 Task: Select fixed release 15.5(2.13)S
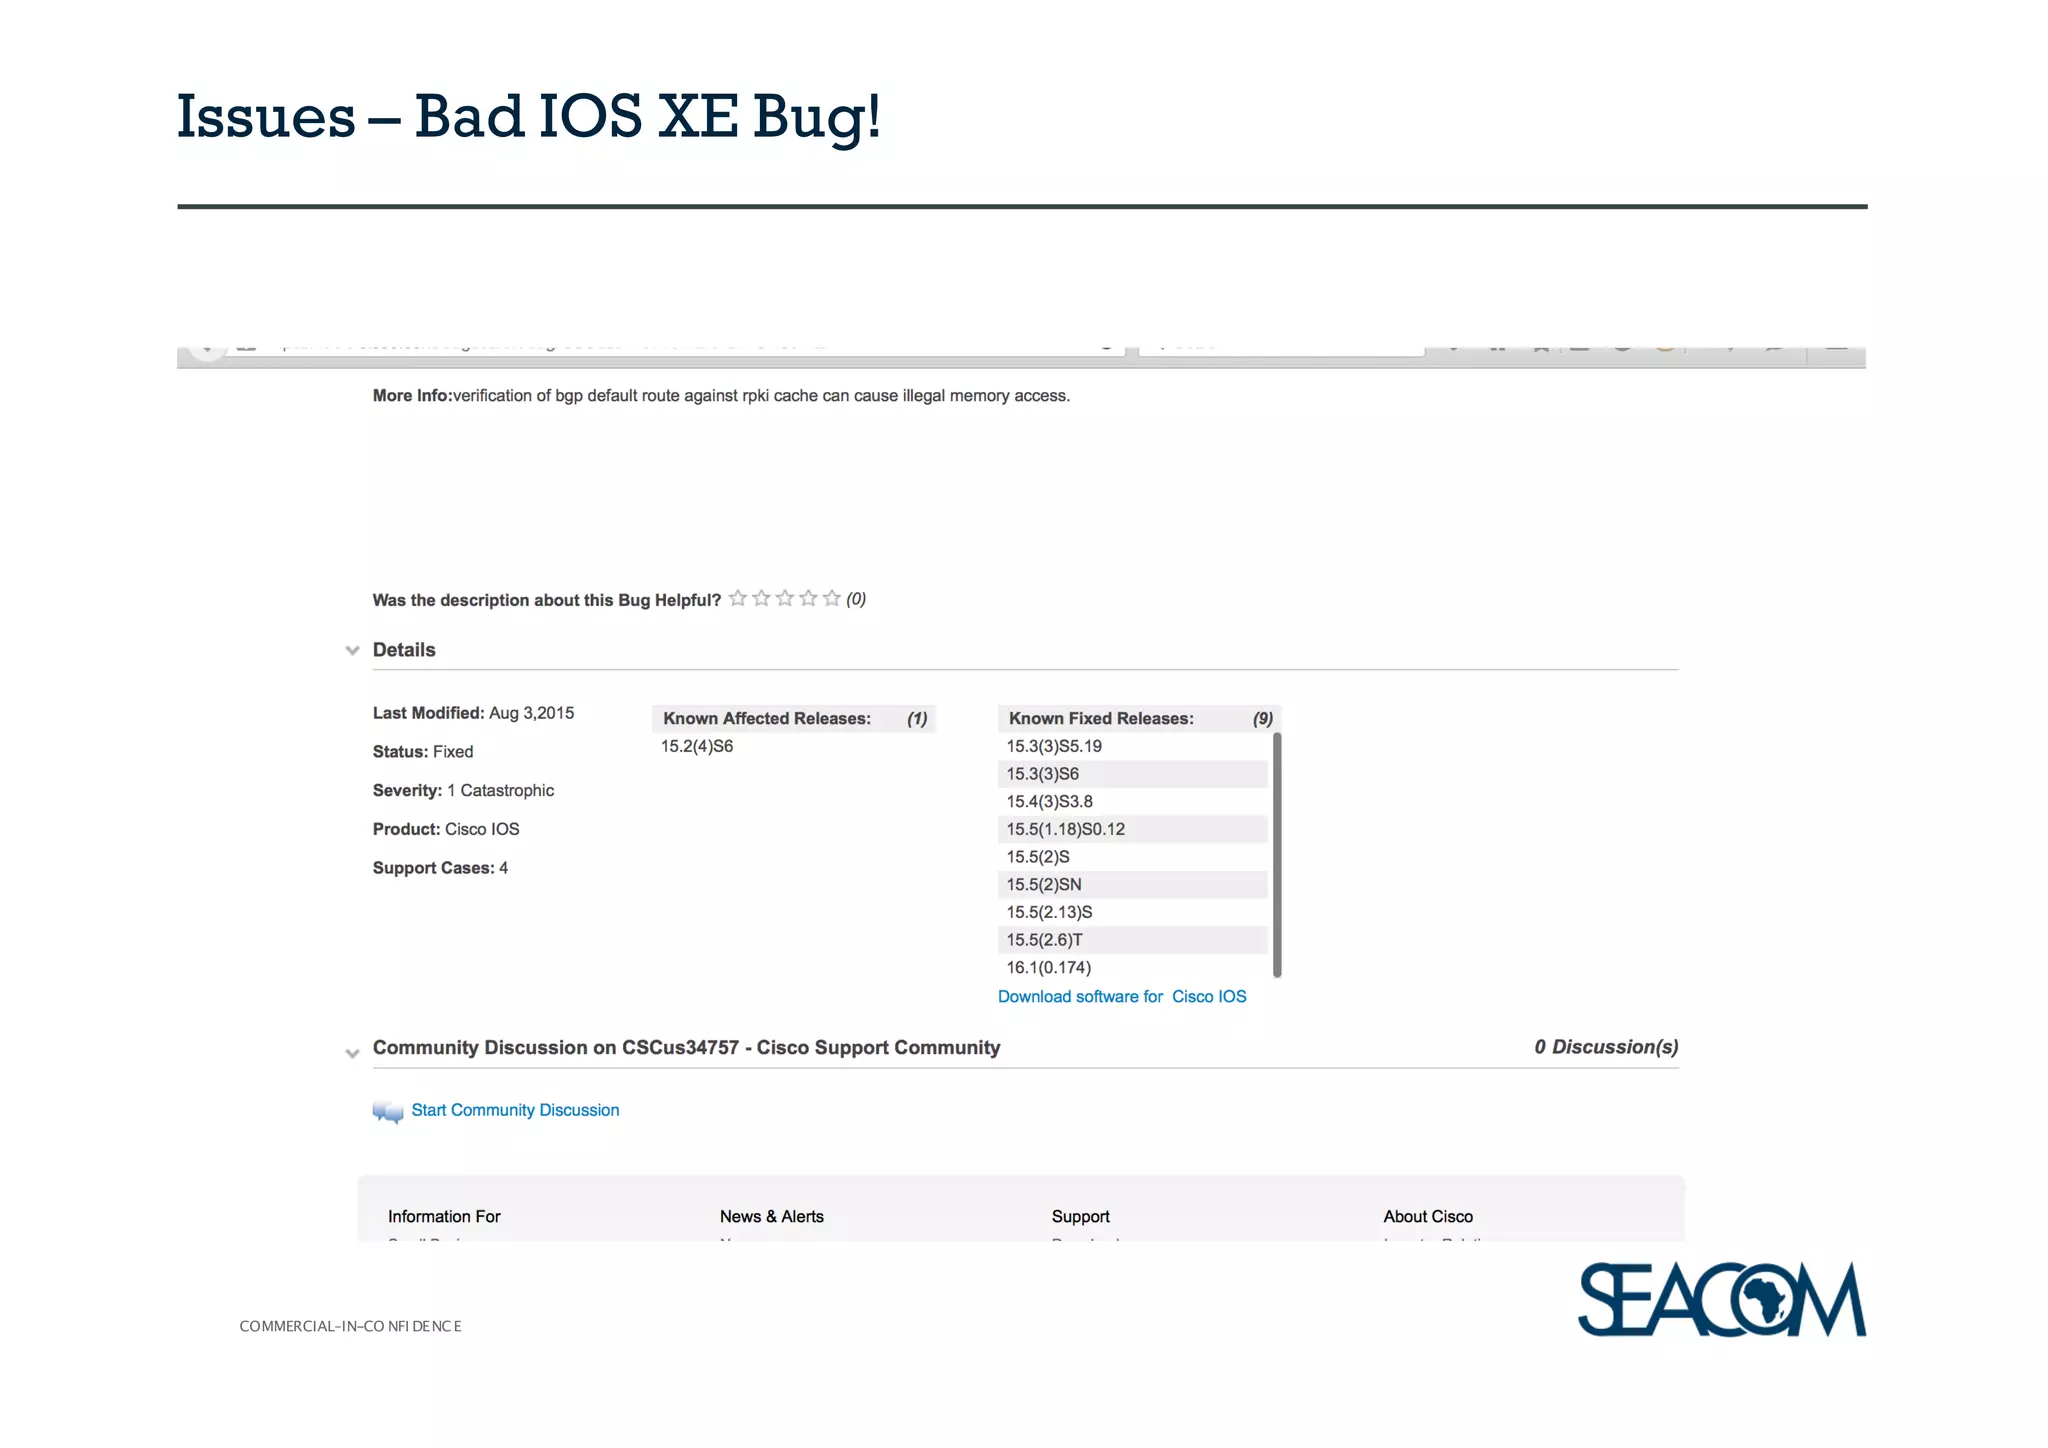click(1133, 912)
